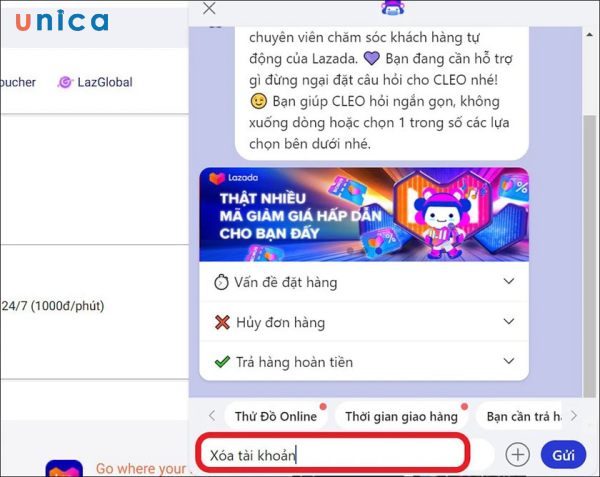600x477 pixels.
Task: Click the CLEO bot avatar icon
Action: 393,8
